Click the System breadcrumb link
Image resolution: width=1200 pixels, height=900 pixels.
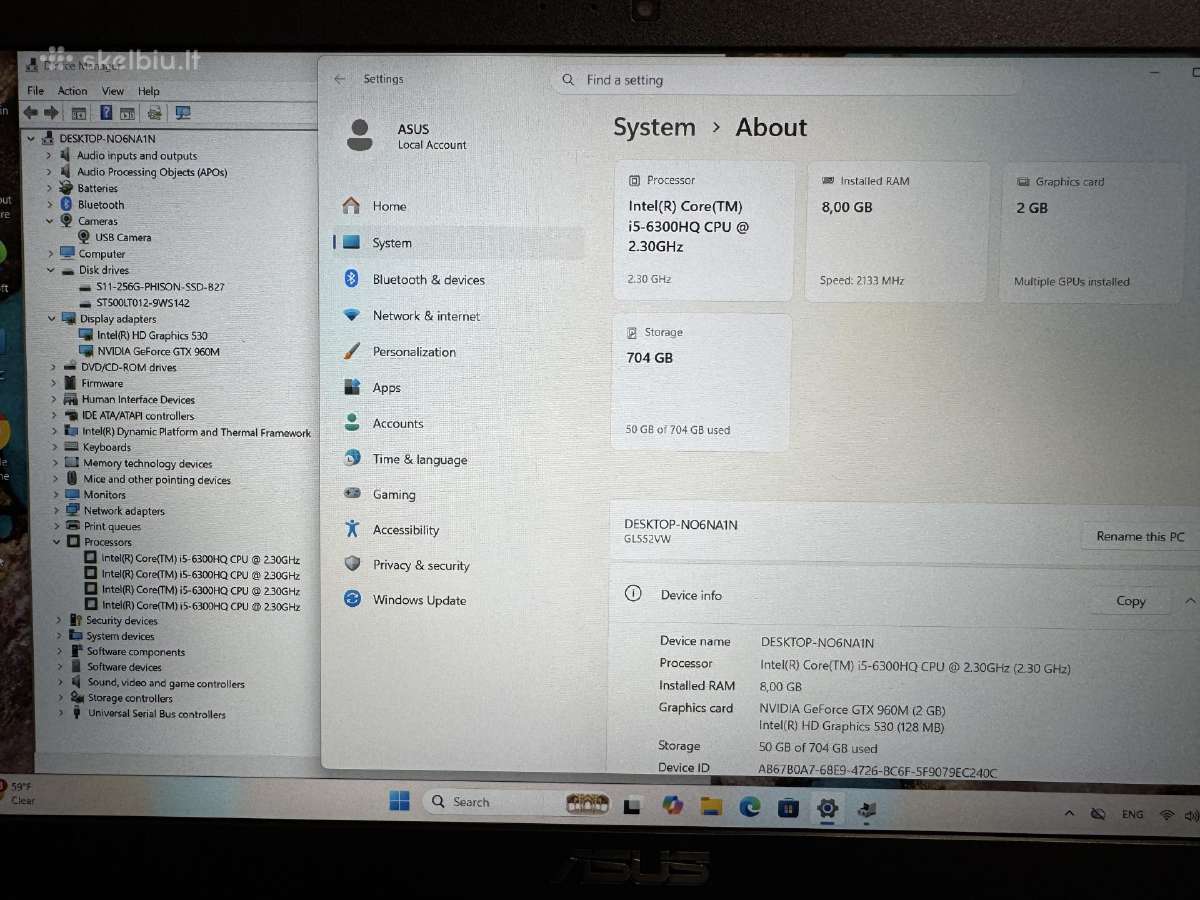pyautogui.click(x=654, y=127)
